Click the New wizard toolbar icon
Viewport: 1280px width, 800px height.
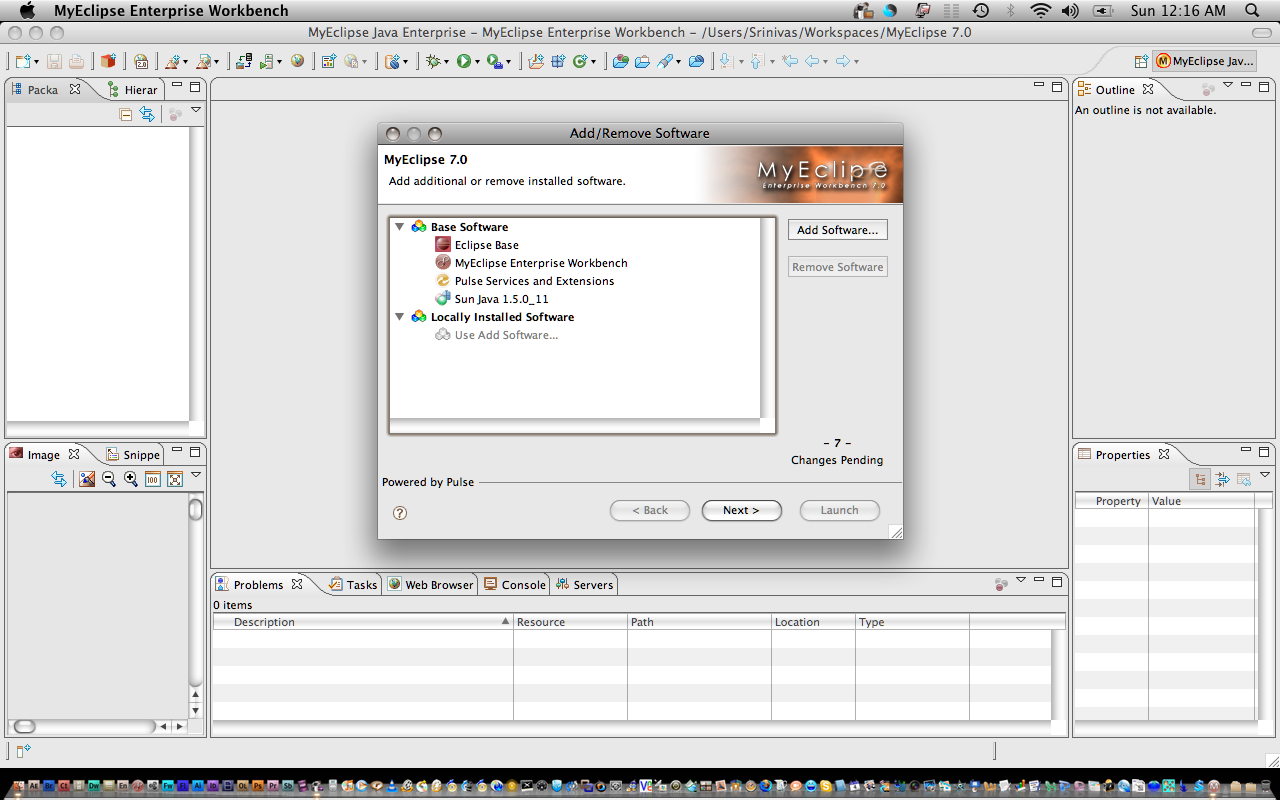tap(22, 61)
